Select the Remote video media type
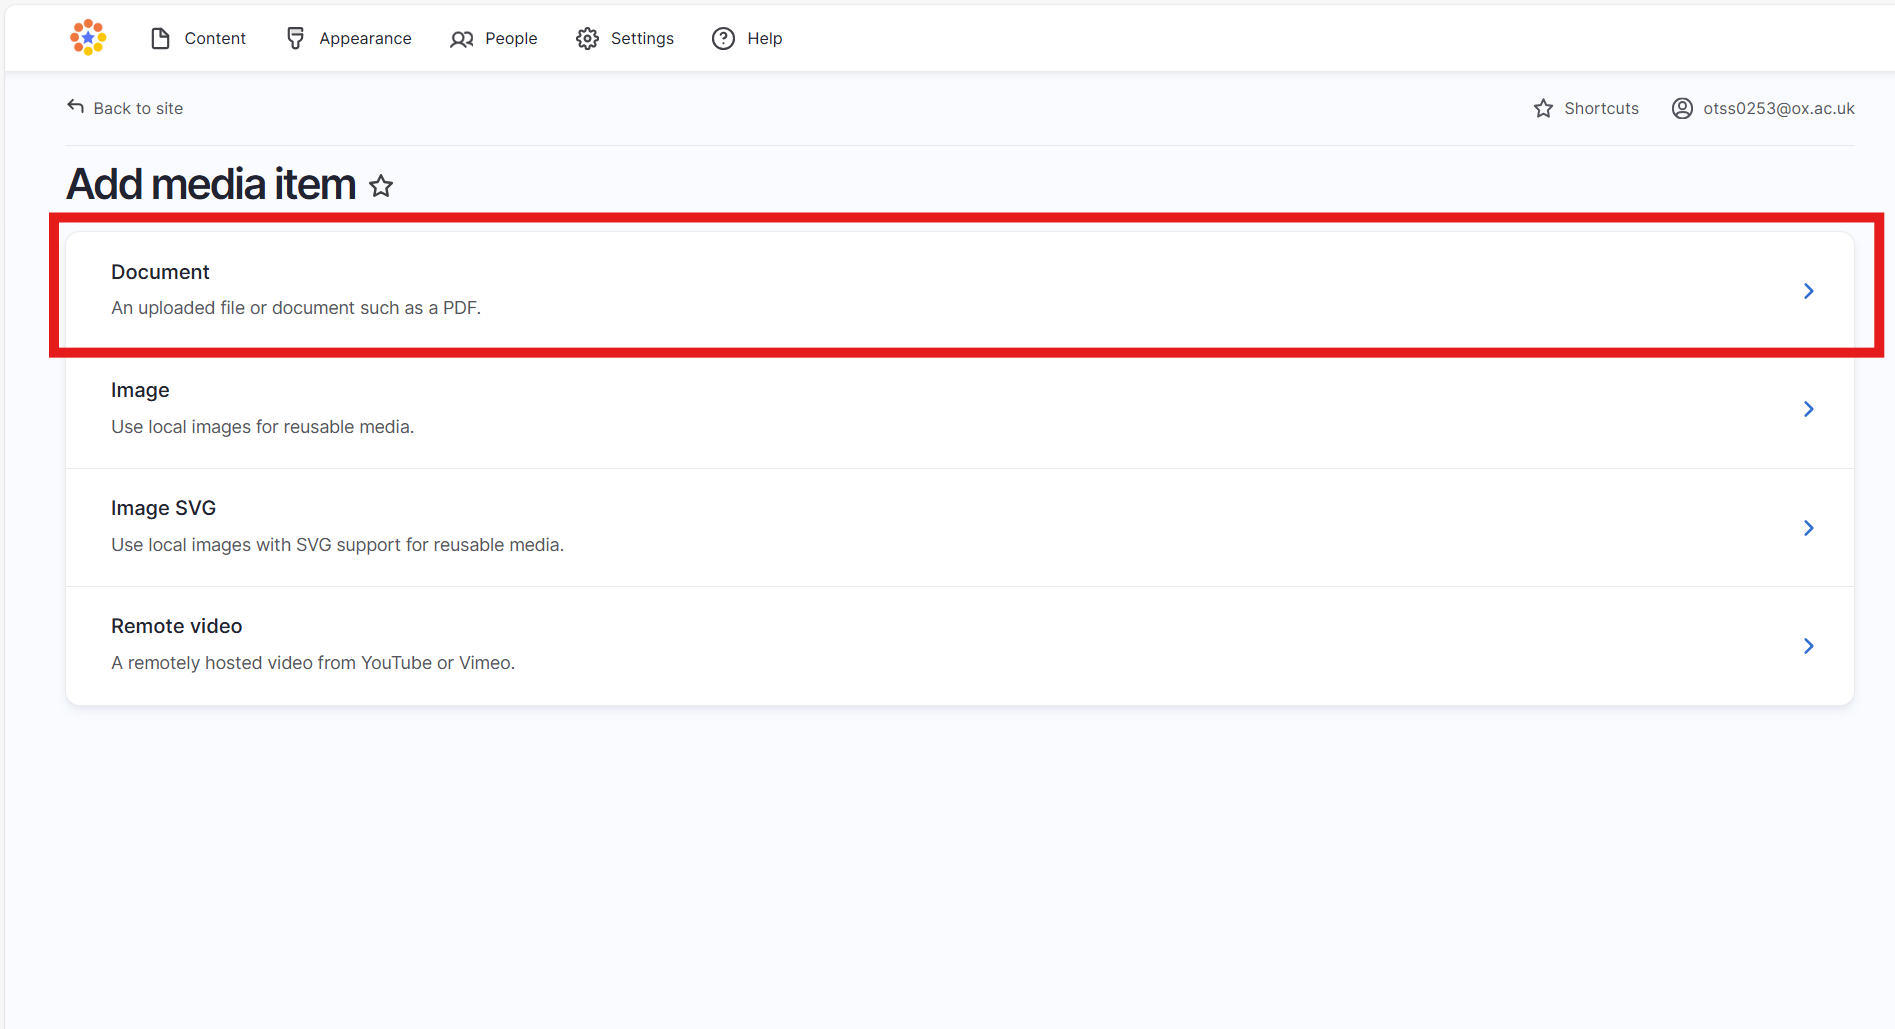The image size is (1895, 1029). pos(176,625)
